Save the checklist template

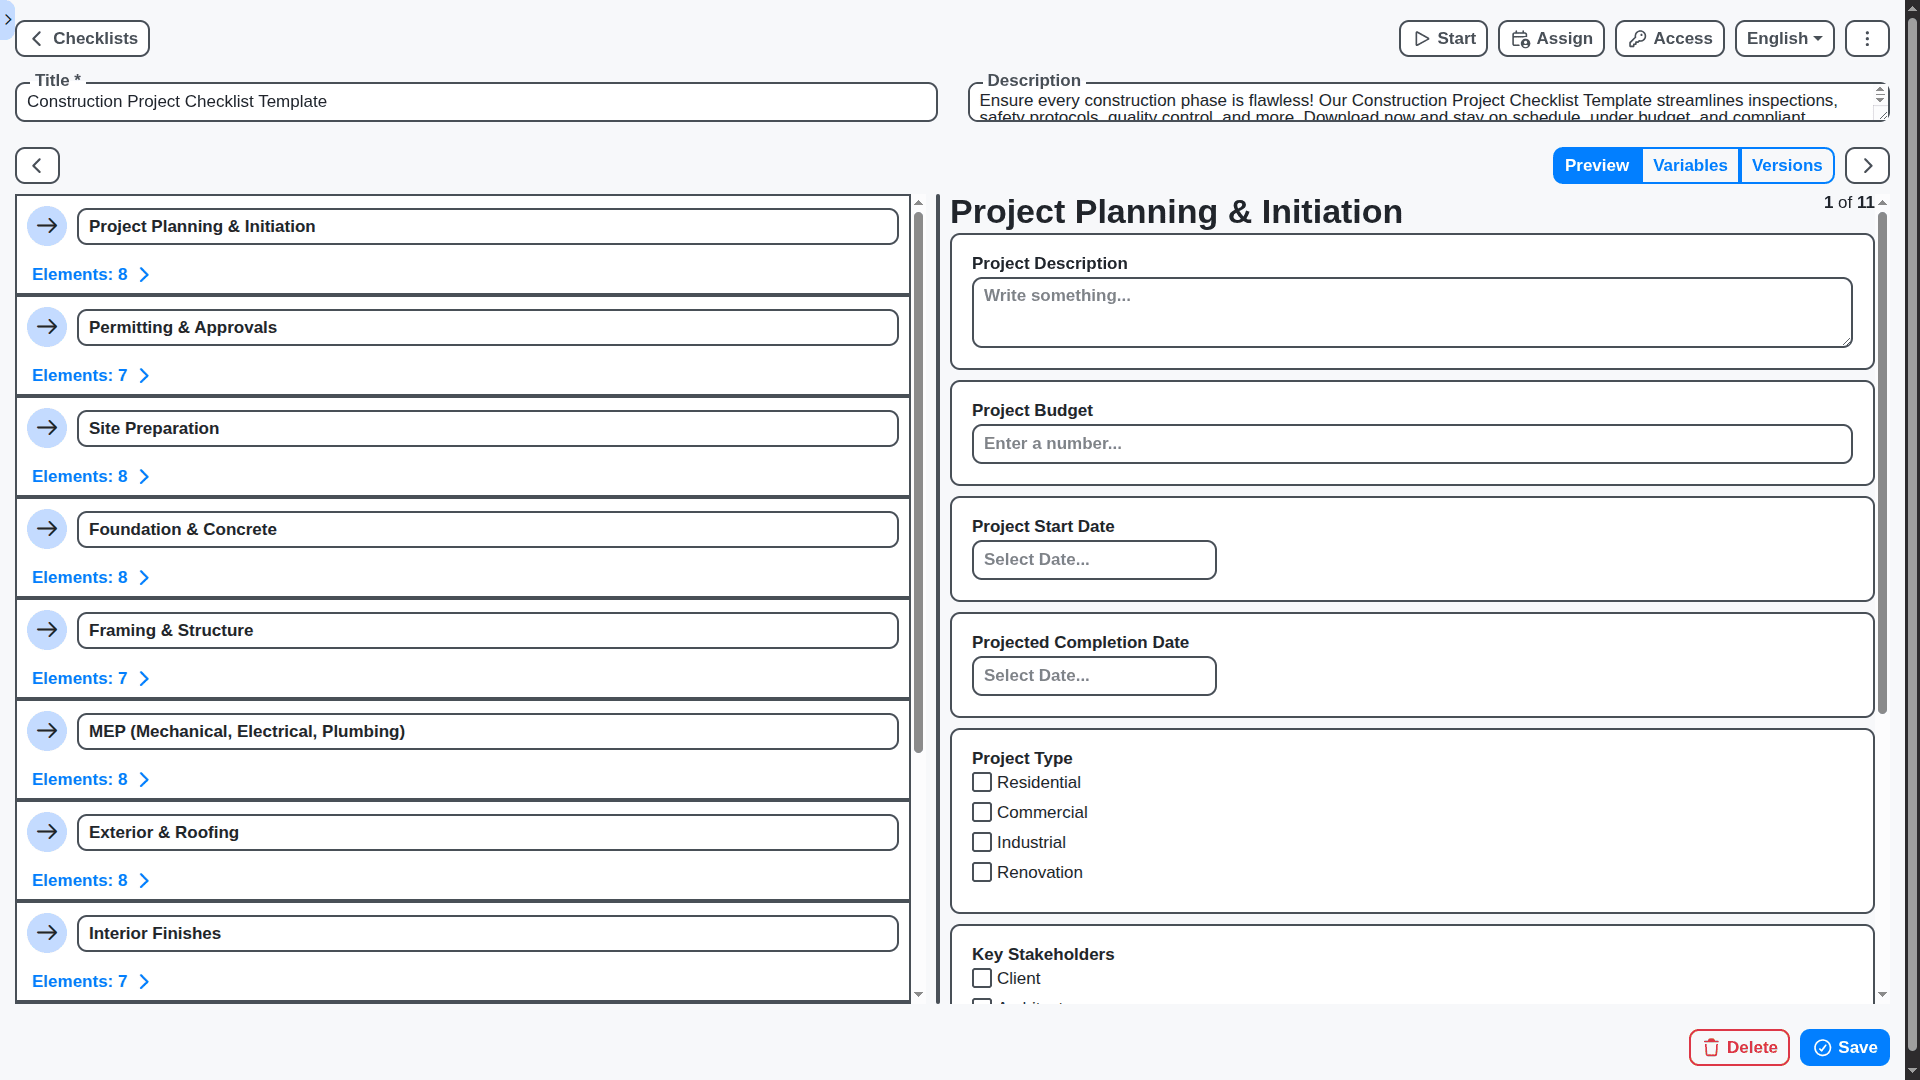pyautogui.click(x=1843, y=1047)
